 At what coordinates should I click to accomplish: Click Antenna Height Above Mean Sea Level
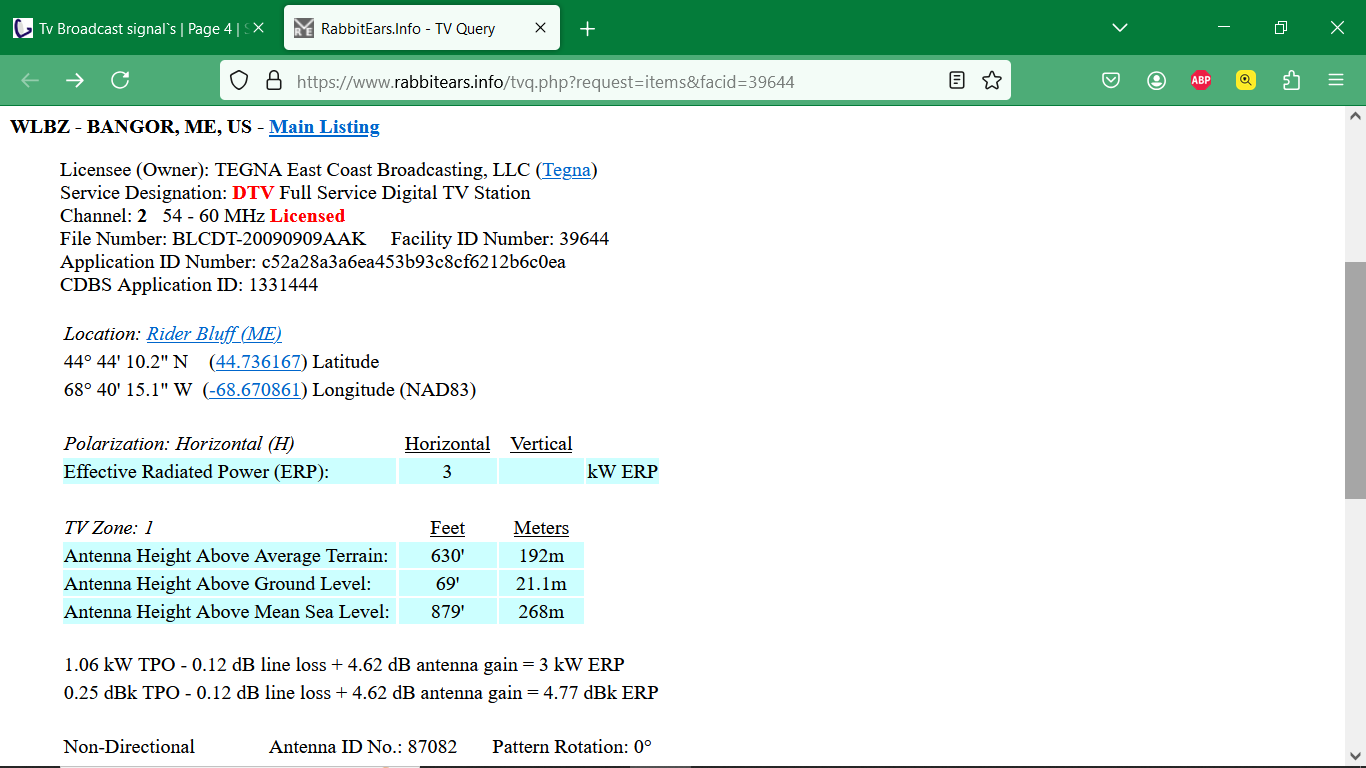[x=229, y=612]
